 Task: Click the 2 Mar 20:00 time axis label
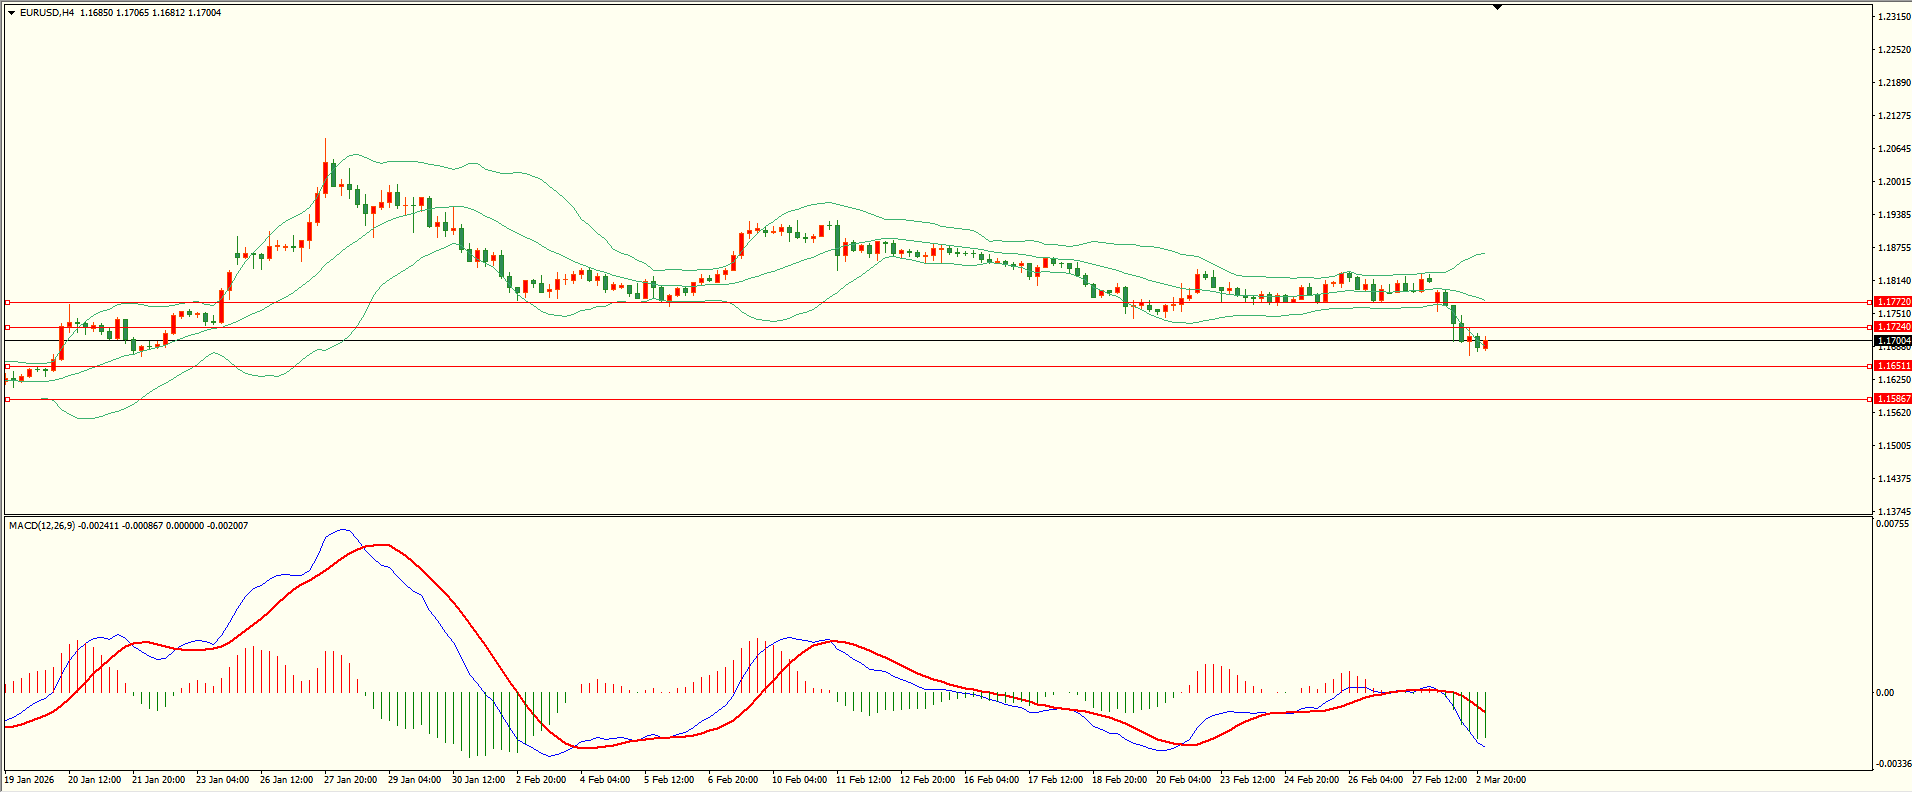(x=1501, y=780)
